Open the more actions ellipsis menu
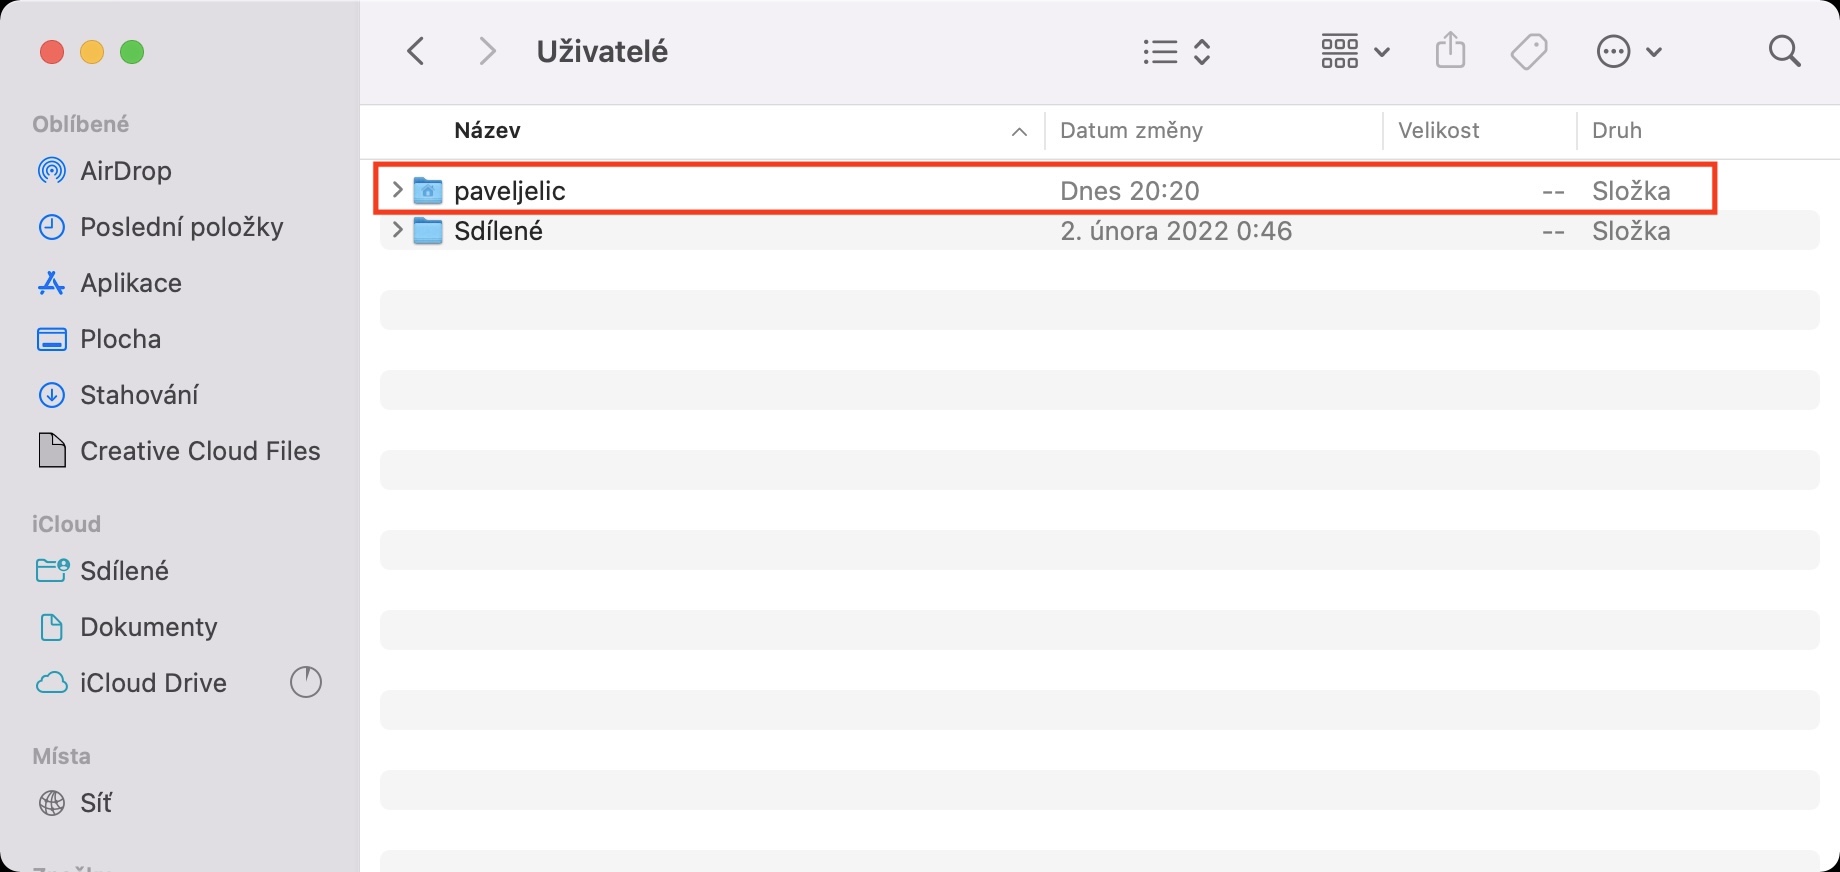 pyautogui.click(x=1629, y=51)
